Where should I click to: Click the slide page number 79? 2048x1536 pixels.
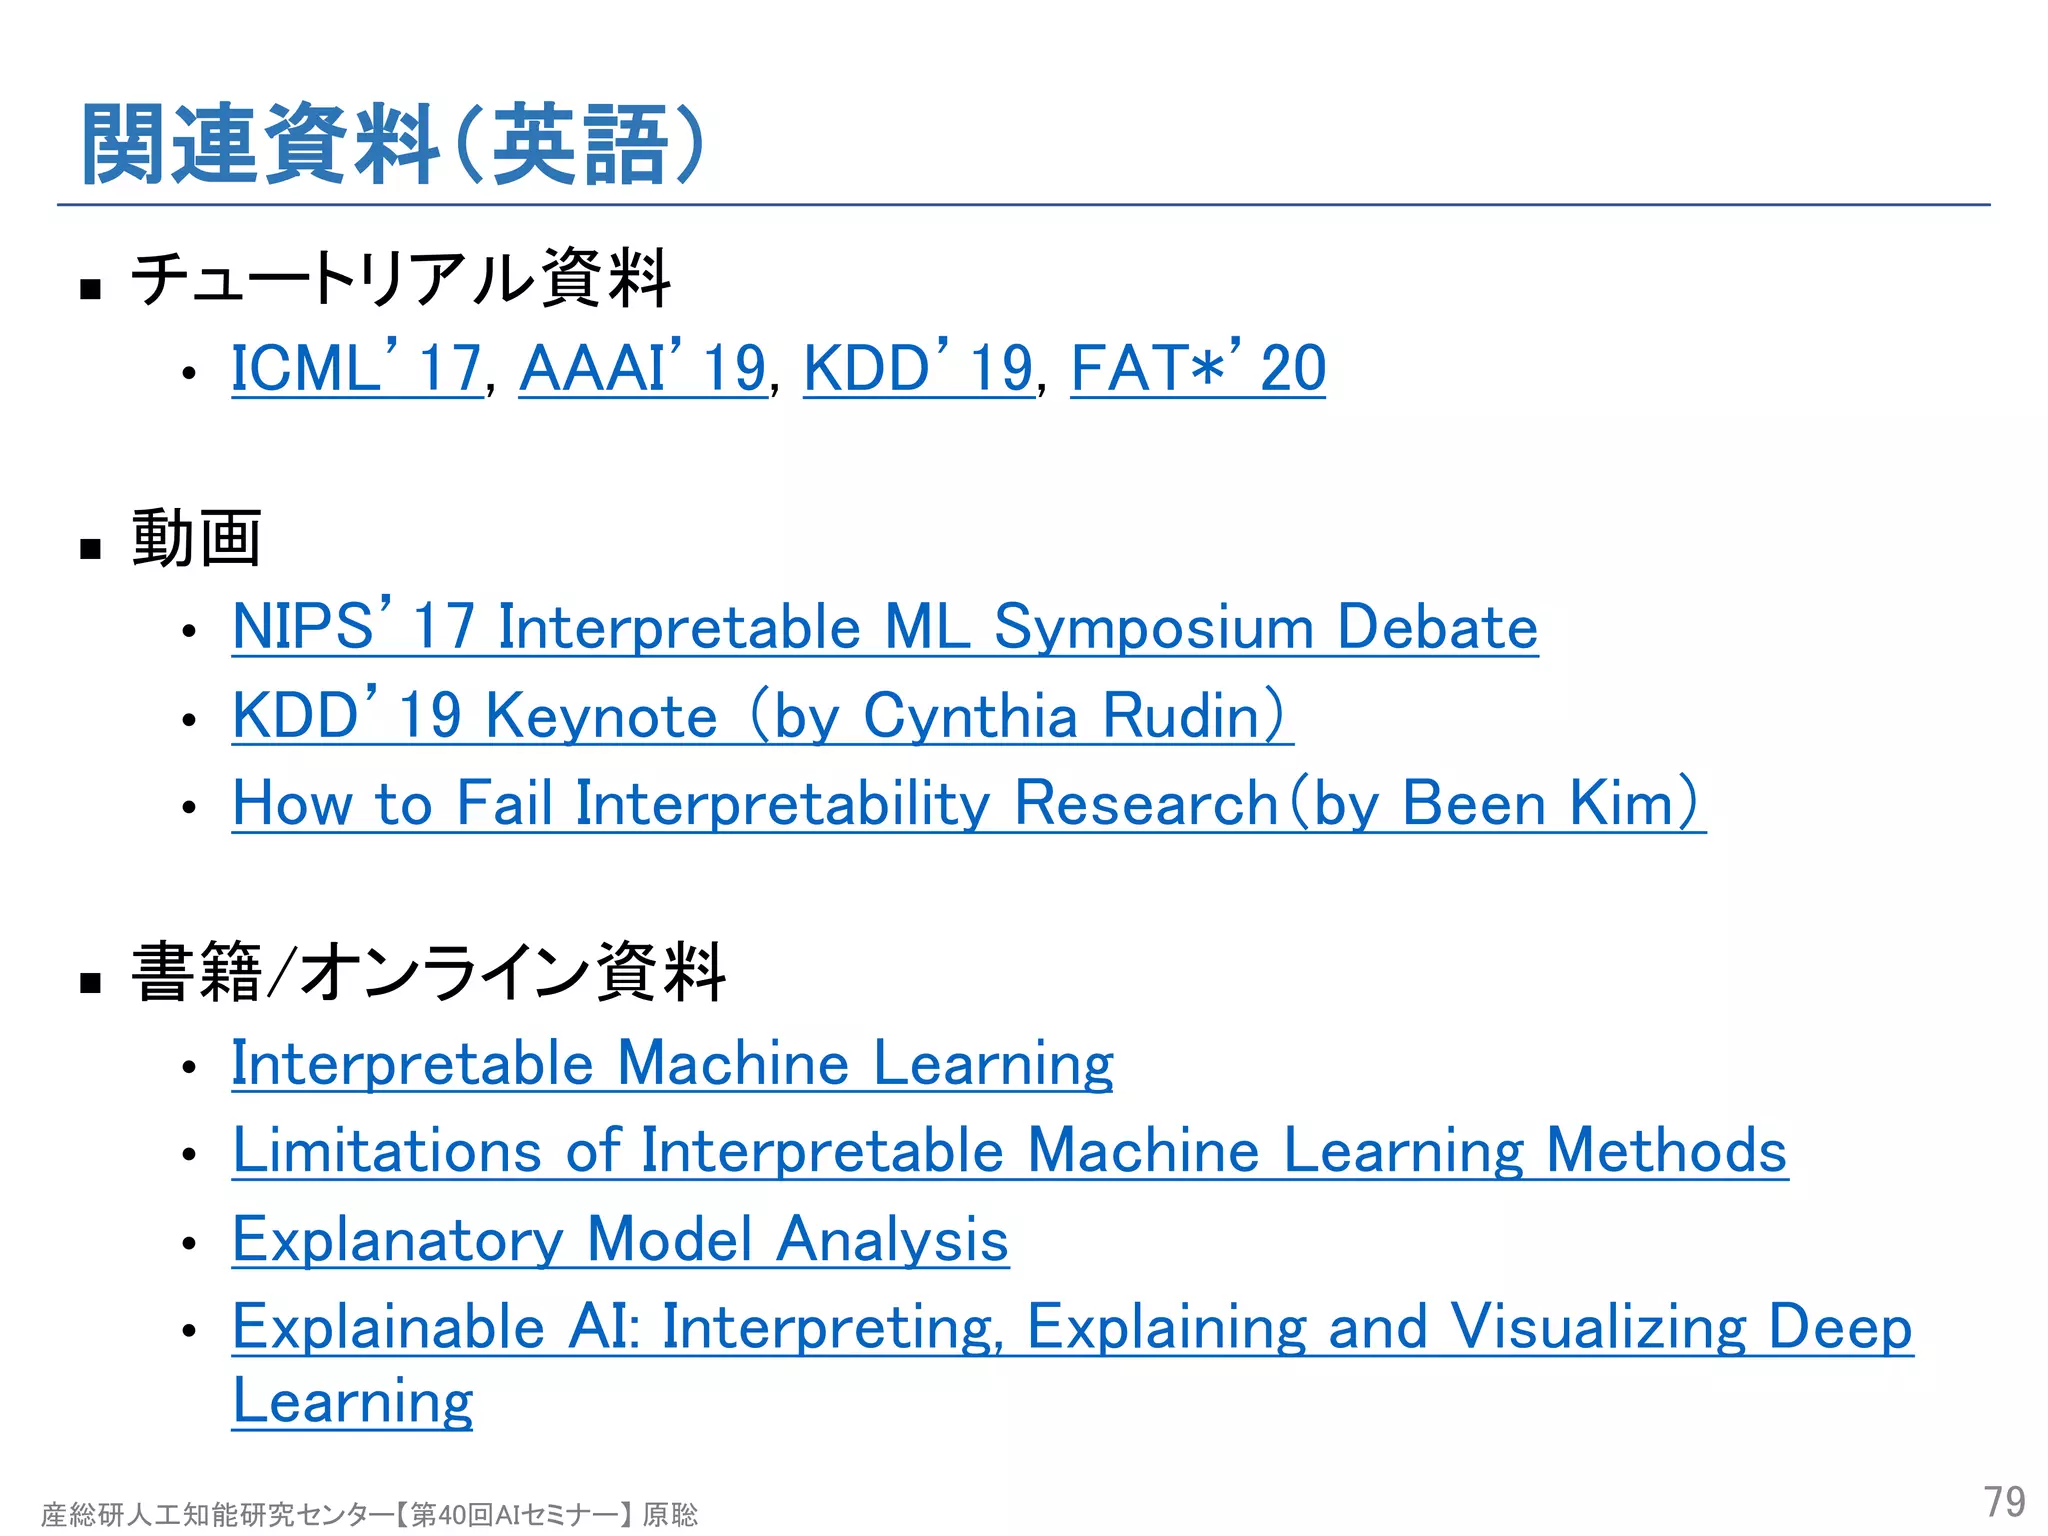(x=2003, y=1502)
